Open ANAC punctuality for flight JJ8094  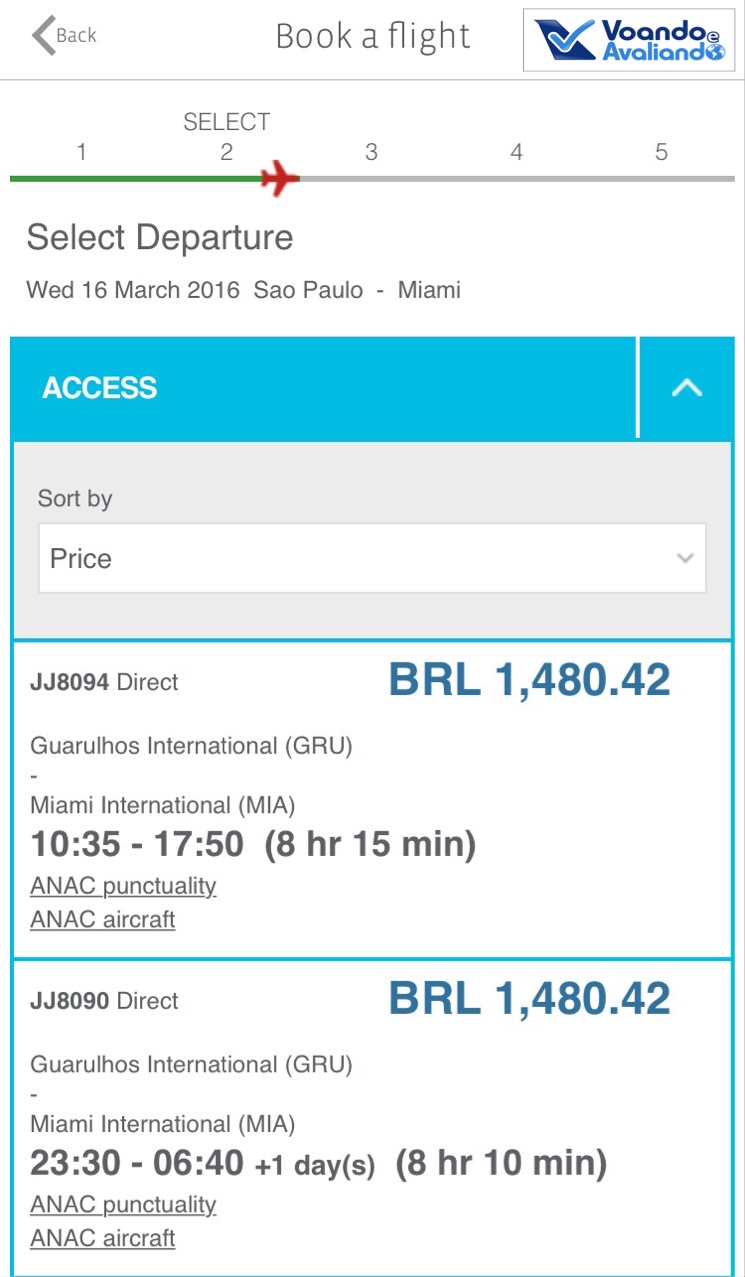pos(123,886)
